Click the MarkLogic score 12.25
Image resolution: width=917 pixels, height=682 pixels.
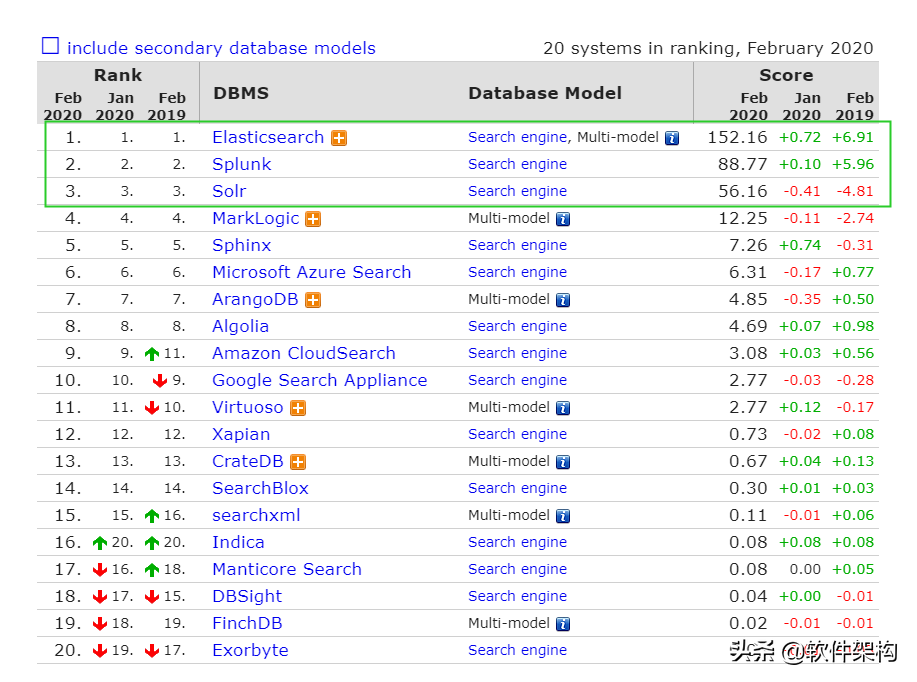742,218
